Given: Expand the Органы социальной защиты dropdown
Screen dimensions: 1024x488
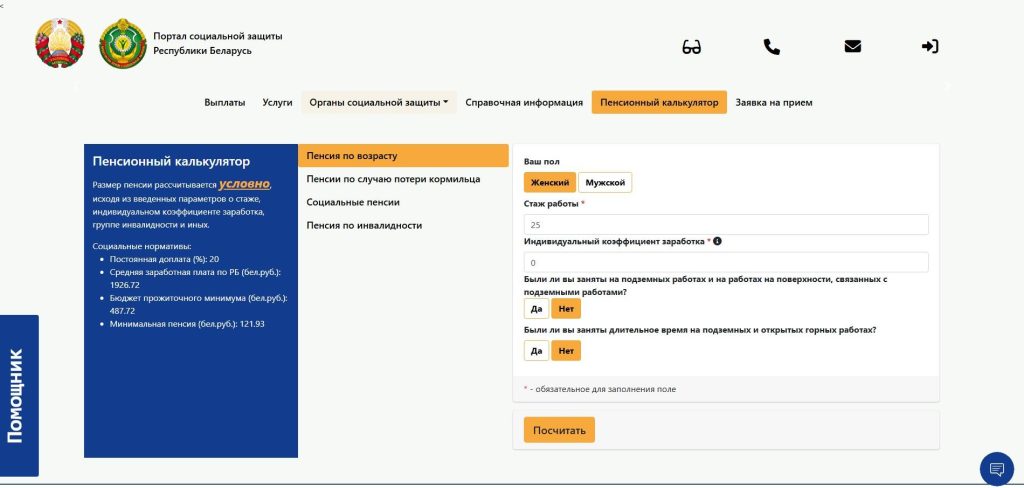Looking at the screenshot, I should [378, 102].
